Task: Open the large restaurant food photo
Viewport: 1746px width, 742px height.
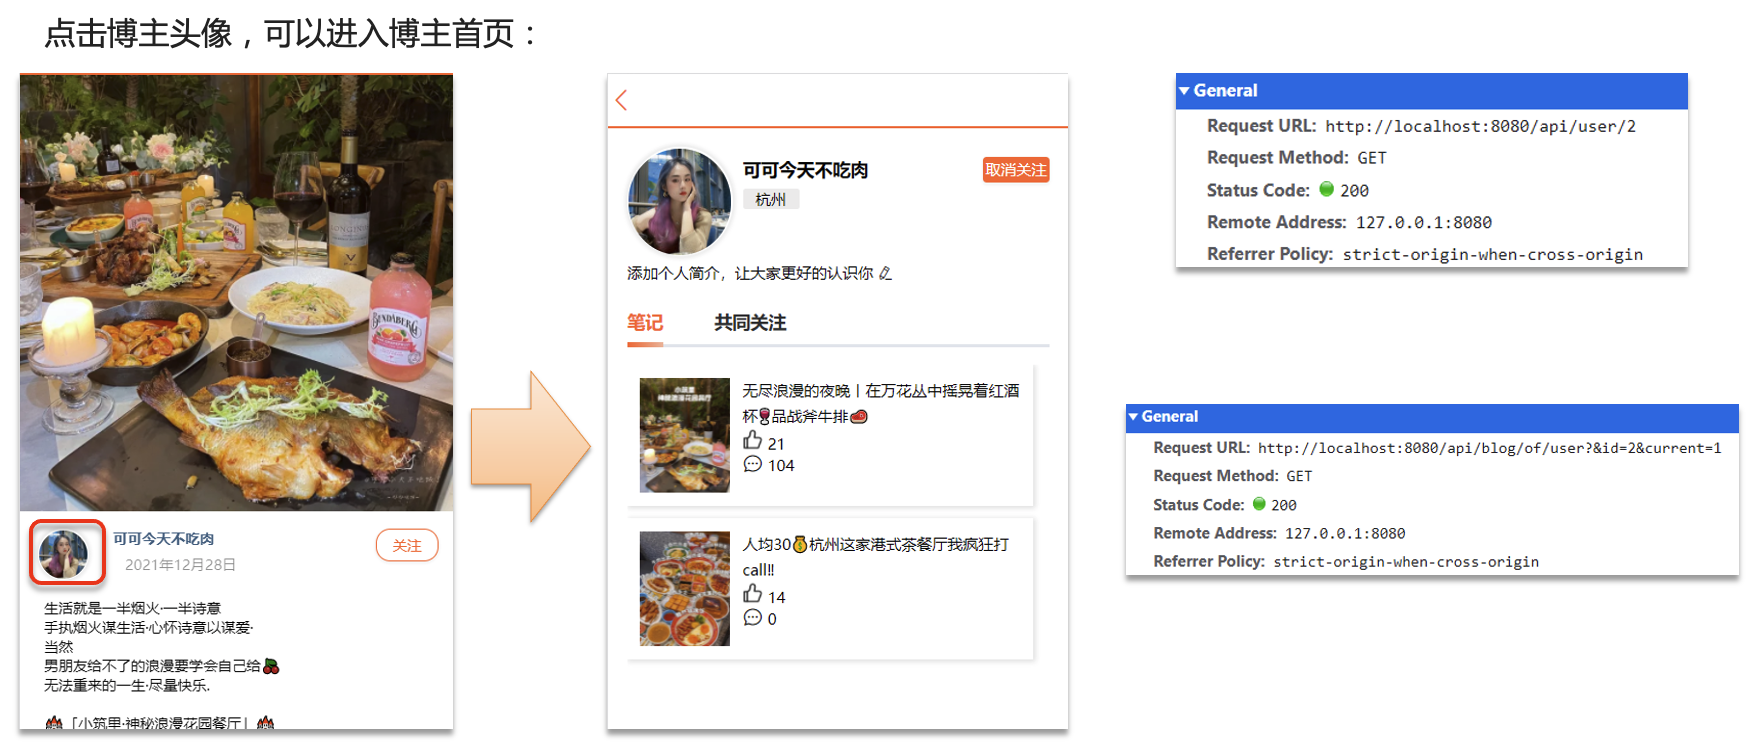Action: 236,293
